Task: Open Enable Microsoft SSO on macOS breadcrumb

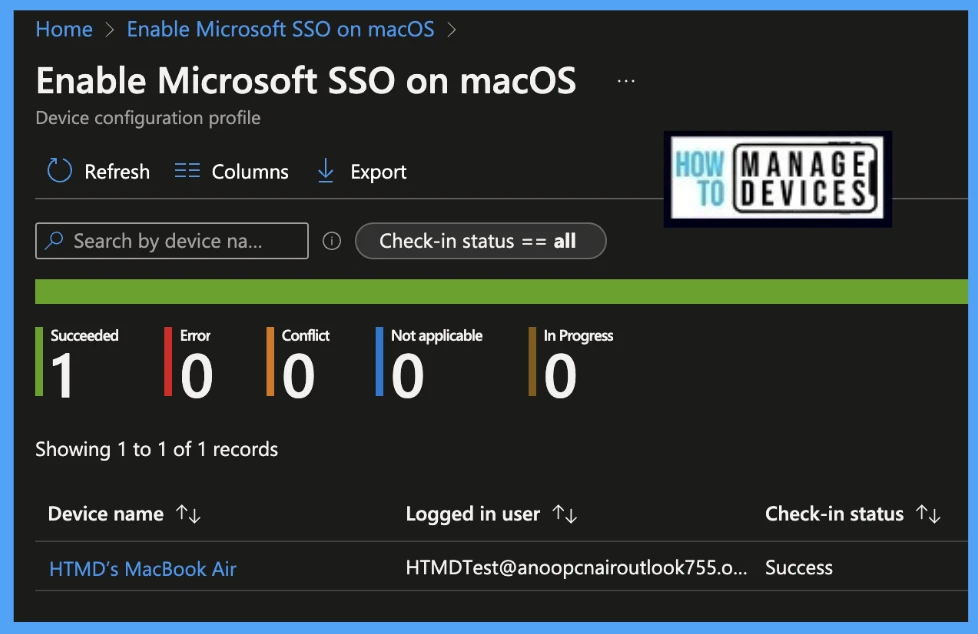Action: pyautogui.click(x=281, y=29)
